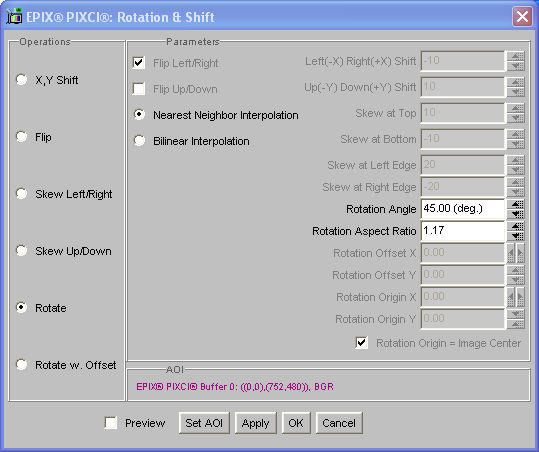Image resolution: width=539 pixels, height=452 pixels.
Task: Decrease Rotation Aspect Ratio with down arrow
Action: [516, 236]
